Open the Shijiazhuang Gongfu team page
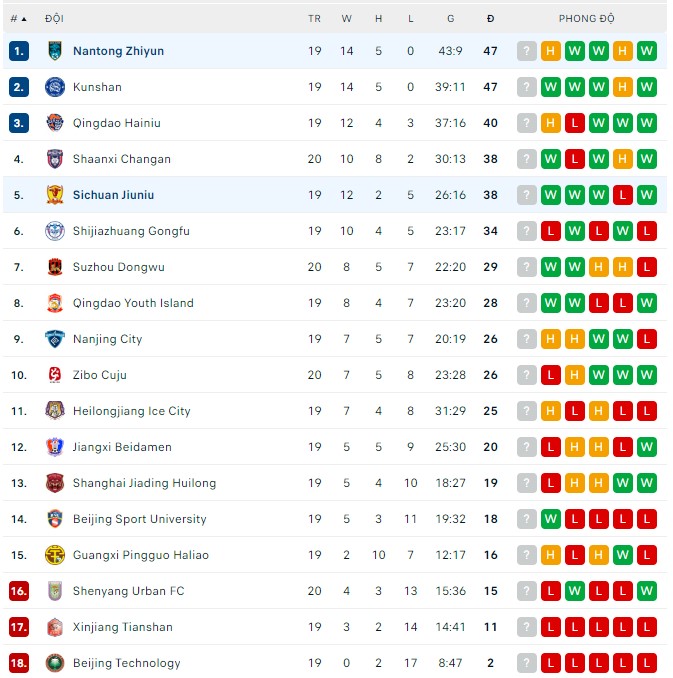673x678 pixels. point(131,231)
